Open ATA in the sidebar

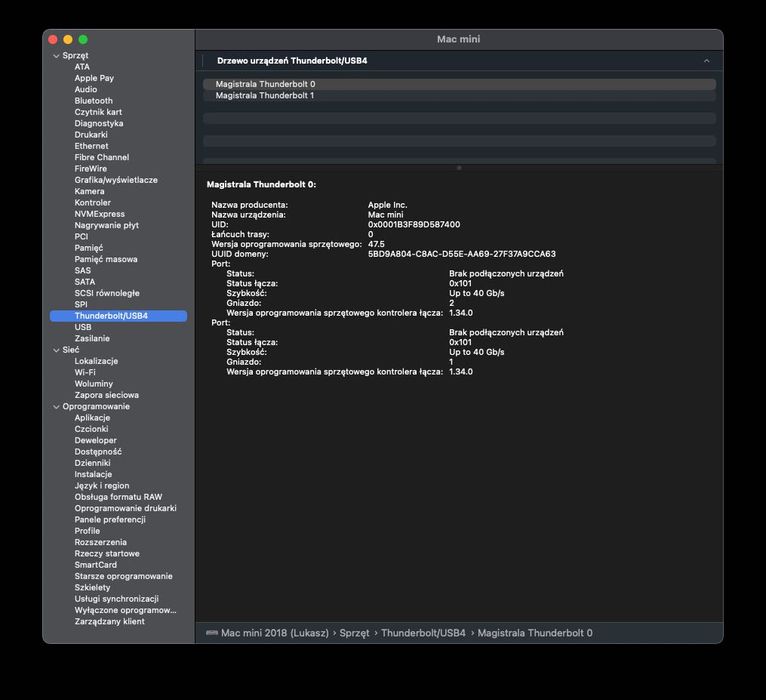pyautogui.click(x=82, y=67)
